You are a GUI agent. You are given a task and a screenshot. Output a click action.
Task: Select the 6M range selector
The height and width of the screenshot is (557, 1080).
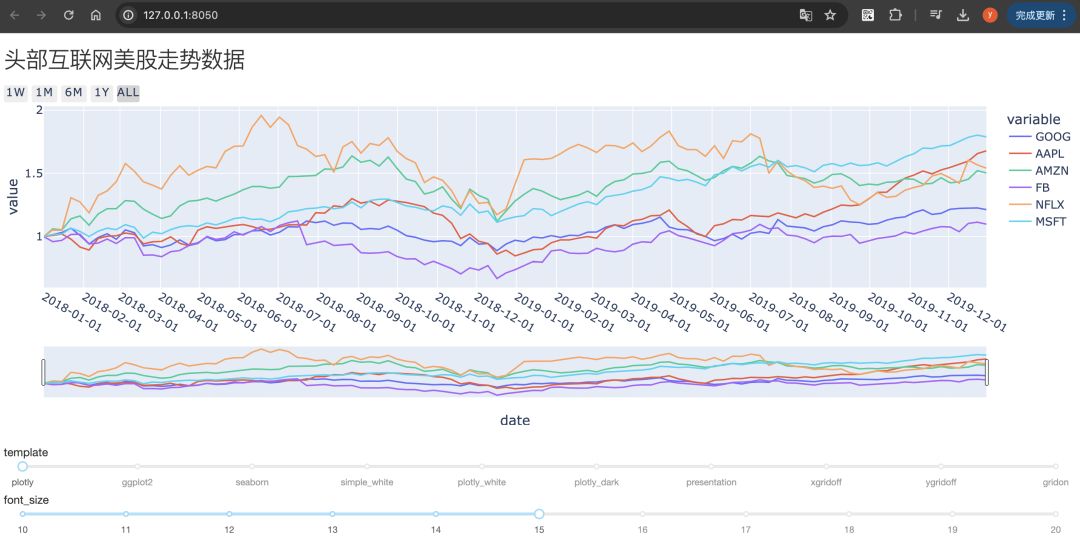coord(73,93)
